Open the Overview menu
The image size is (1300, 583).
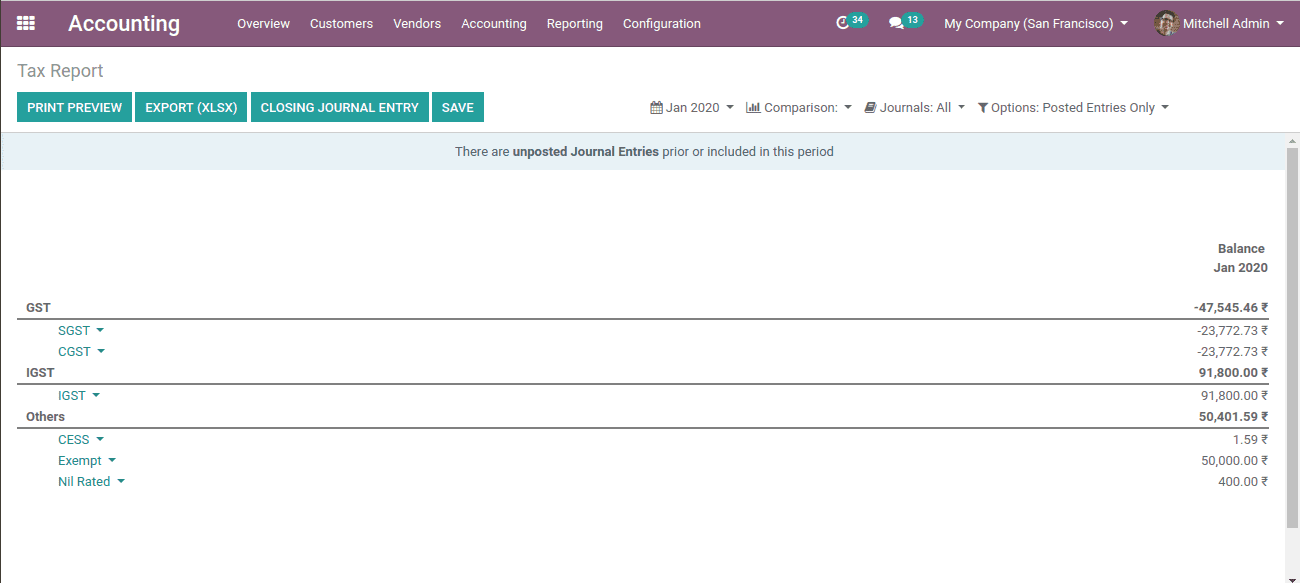[x=263, y=23]
